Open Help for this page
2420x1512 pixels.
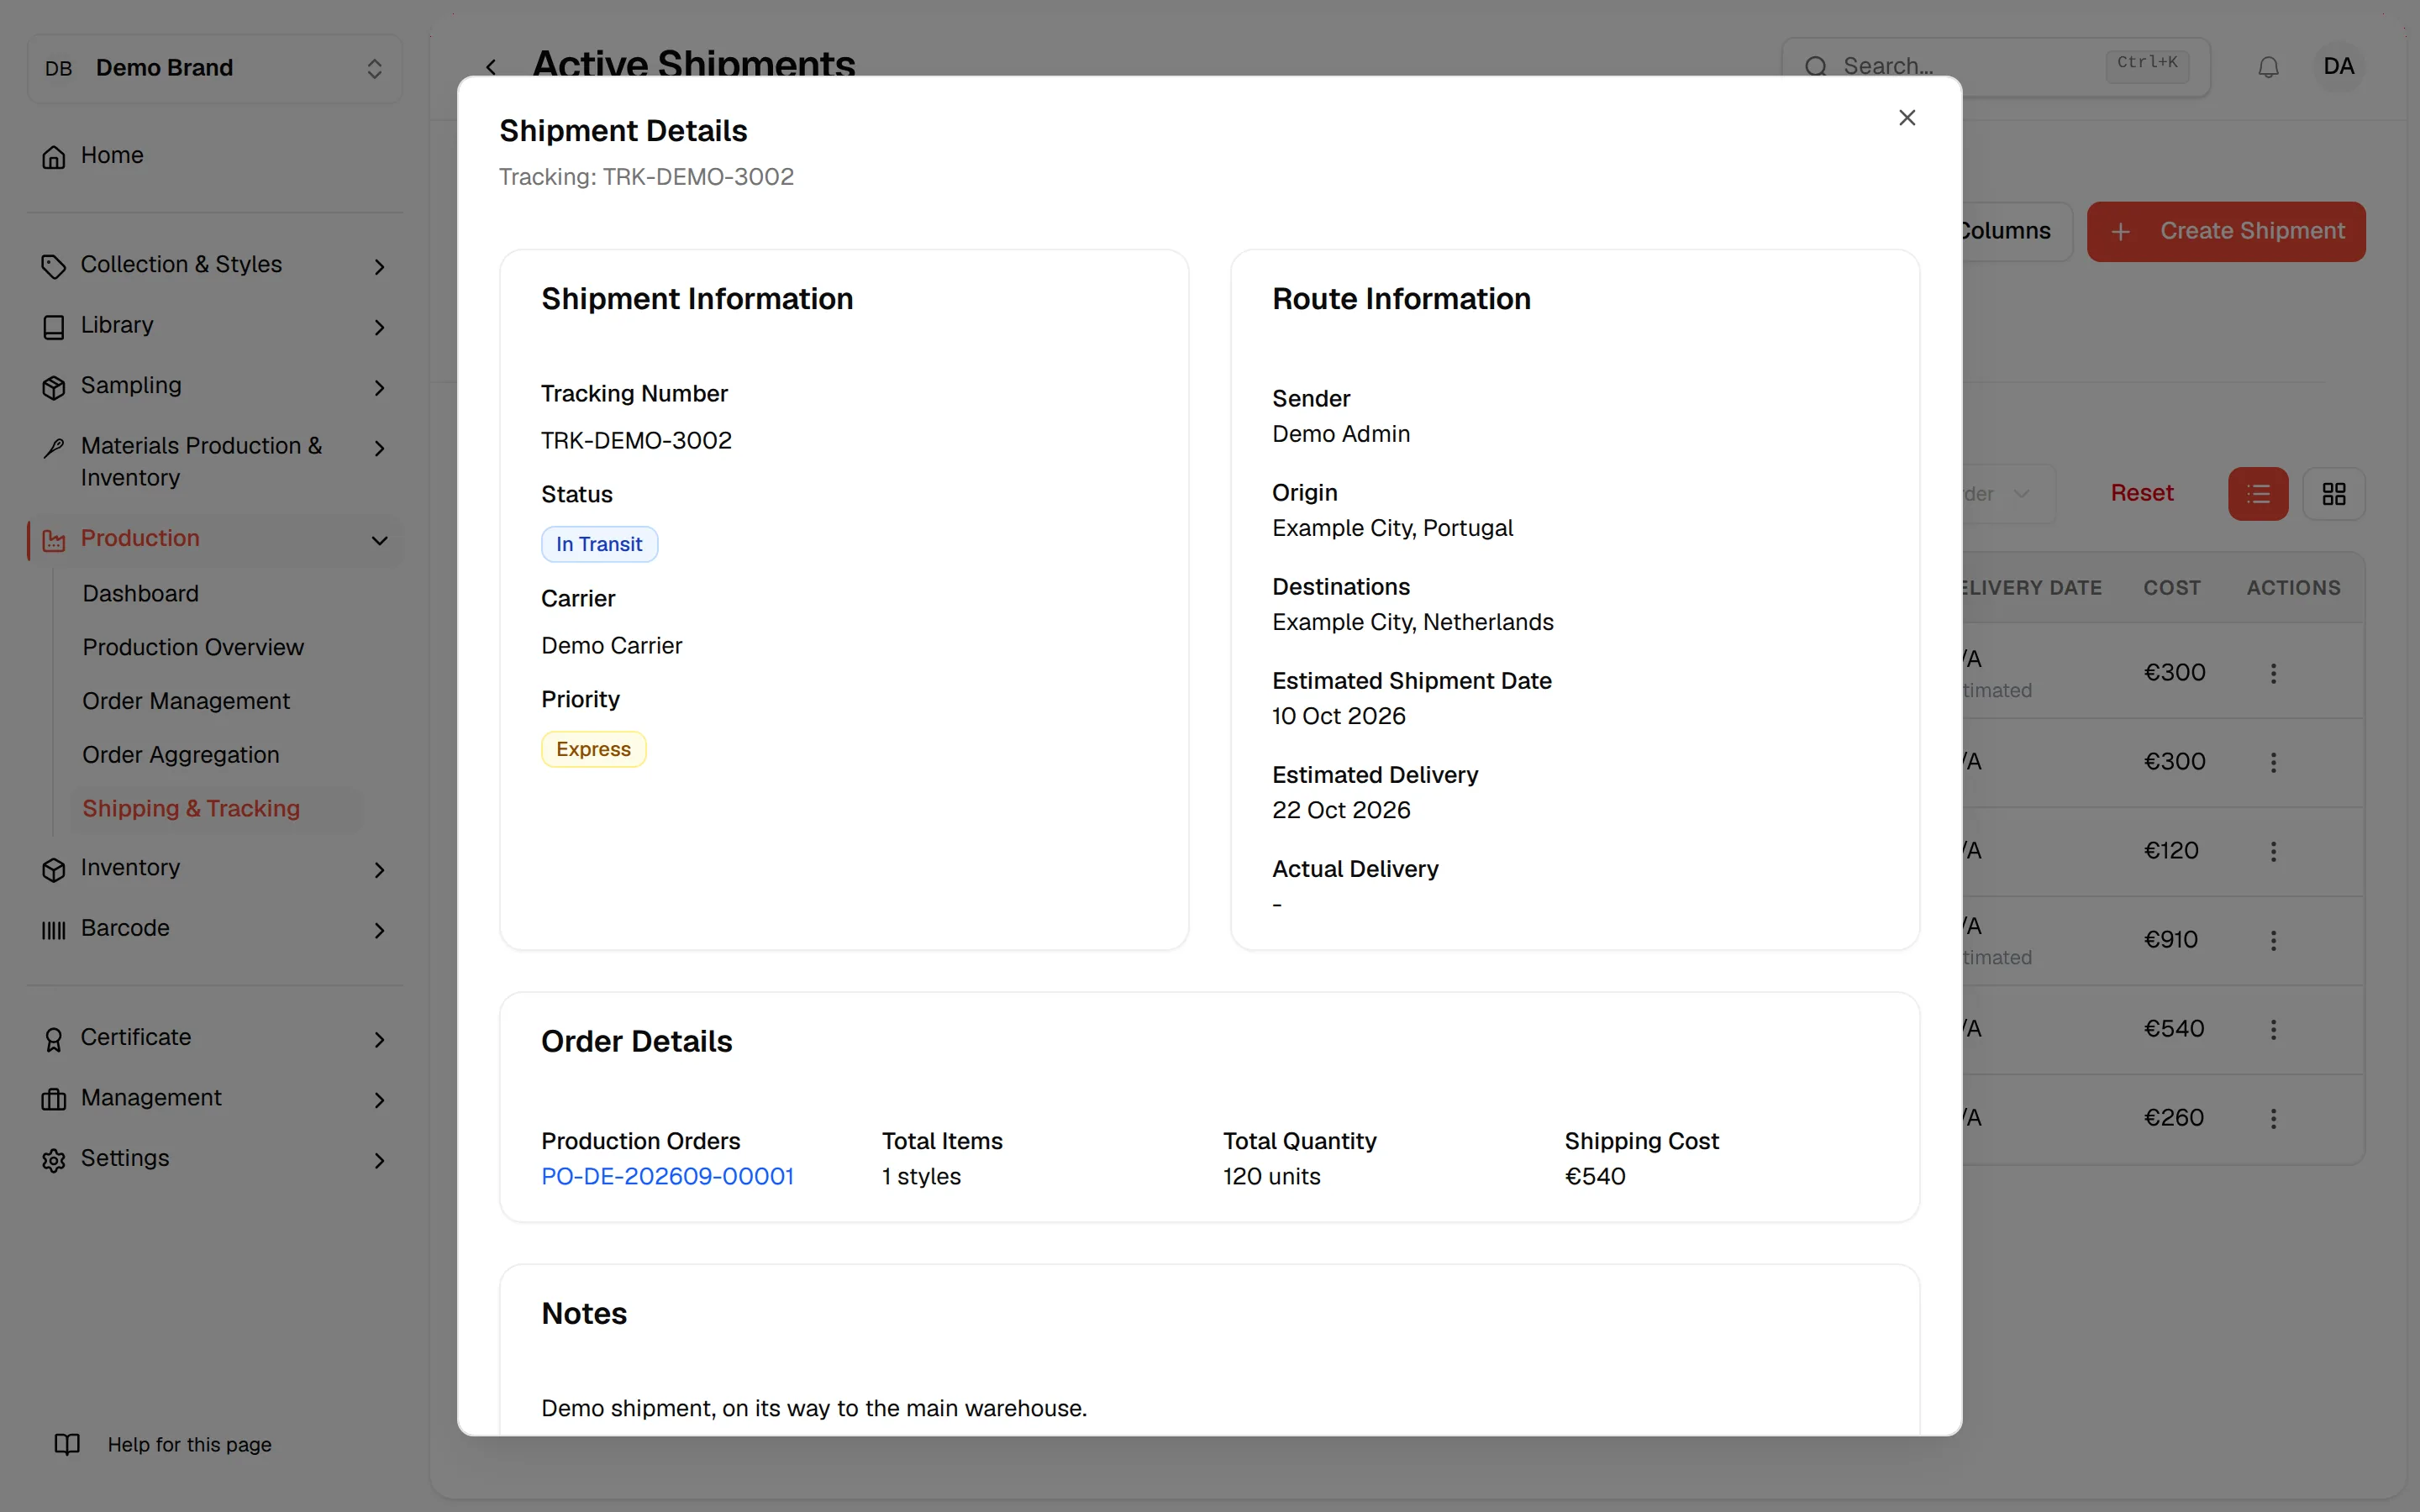point(162,1444)
